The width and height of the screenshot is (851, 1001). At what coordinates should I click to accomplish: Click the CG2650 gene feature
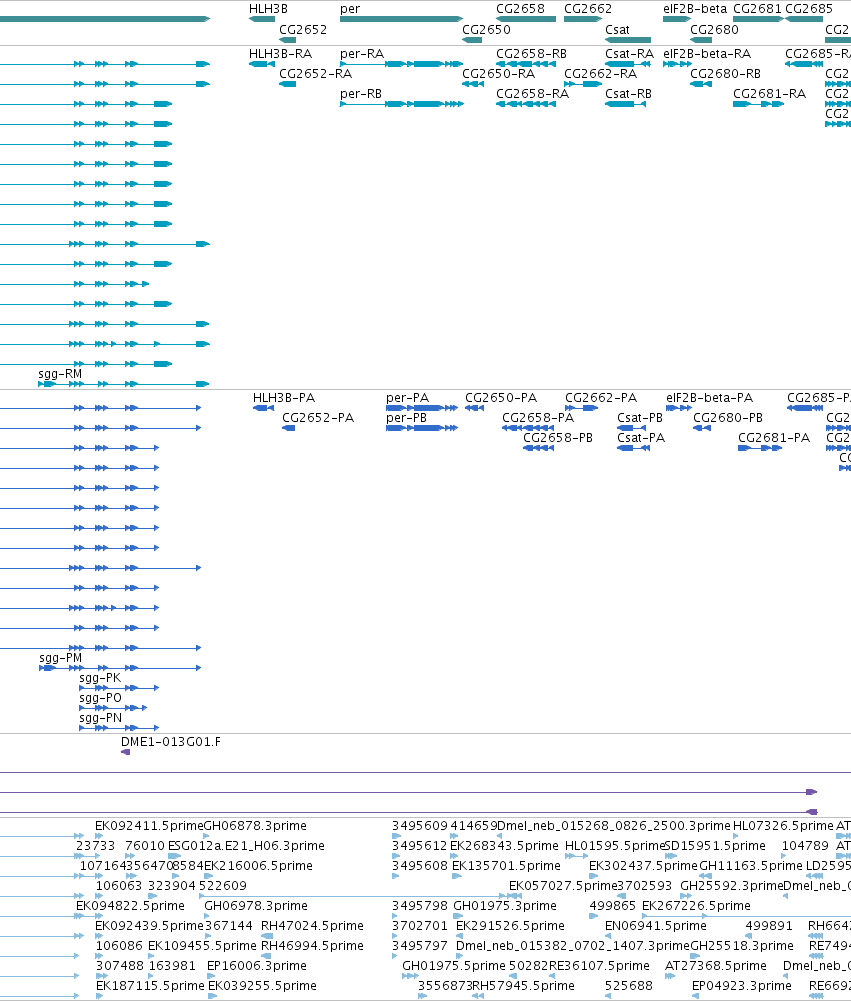pos(472,40)
